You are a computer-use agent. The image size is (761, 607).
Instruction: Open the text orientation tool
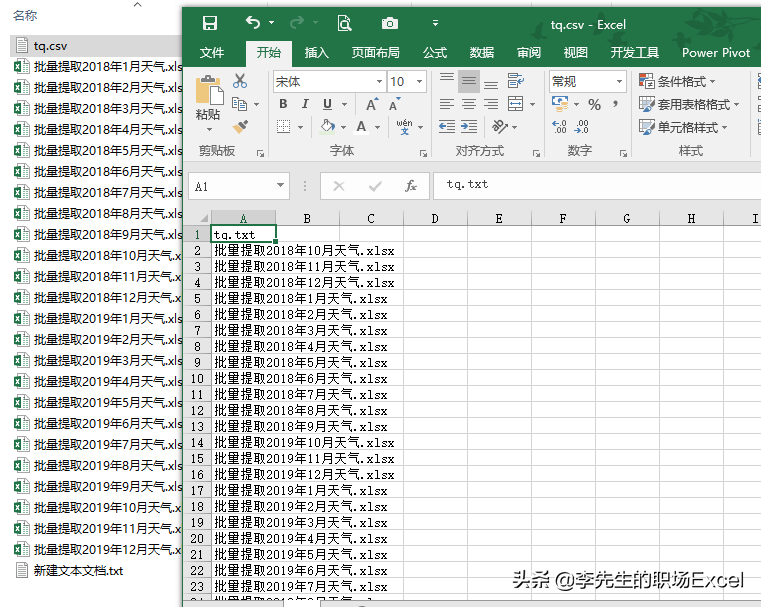tap(500, 127)
